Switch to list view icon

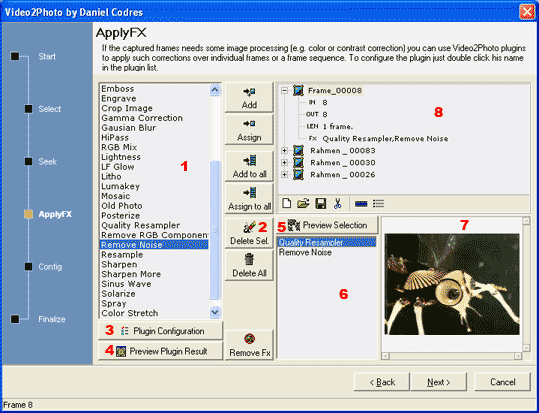click(378, 204)
